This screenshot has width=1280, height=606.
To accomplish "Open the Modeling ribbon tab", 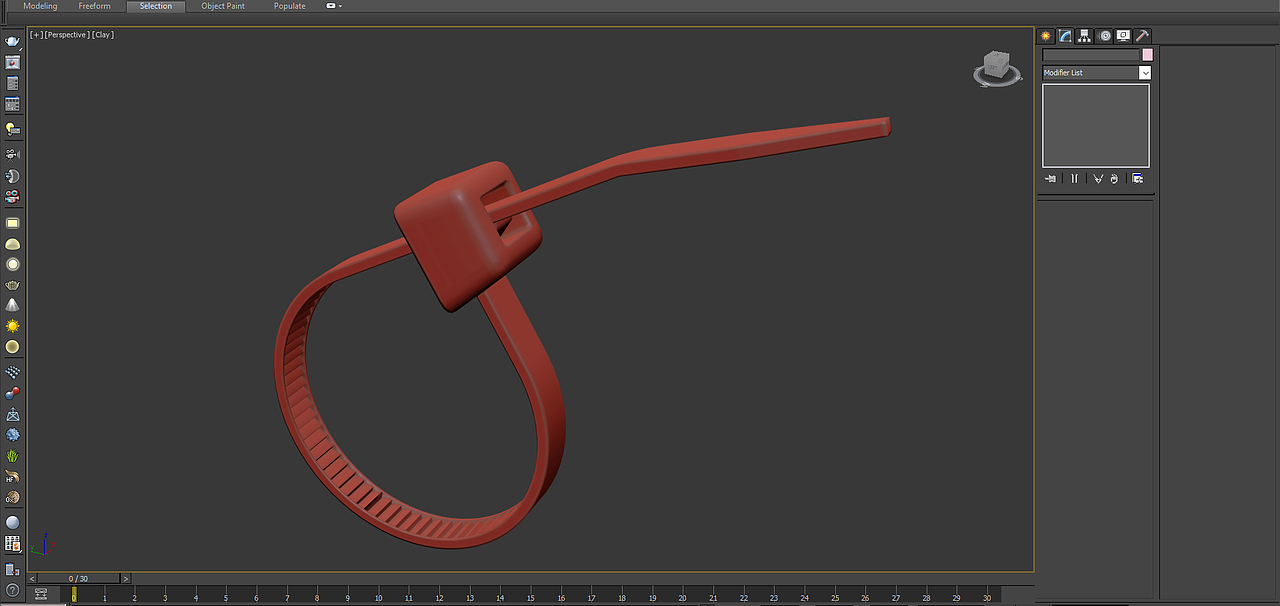I will 40,6.
